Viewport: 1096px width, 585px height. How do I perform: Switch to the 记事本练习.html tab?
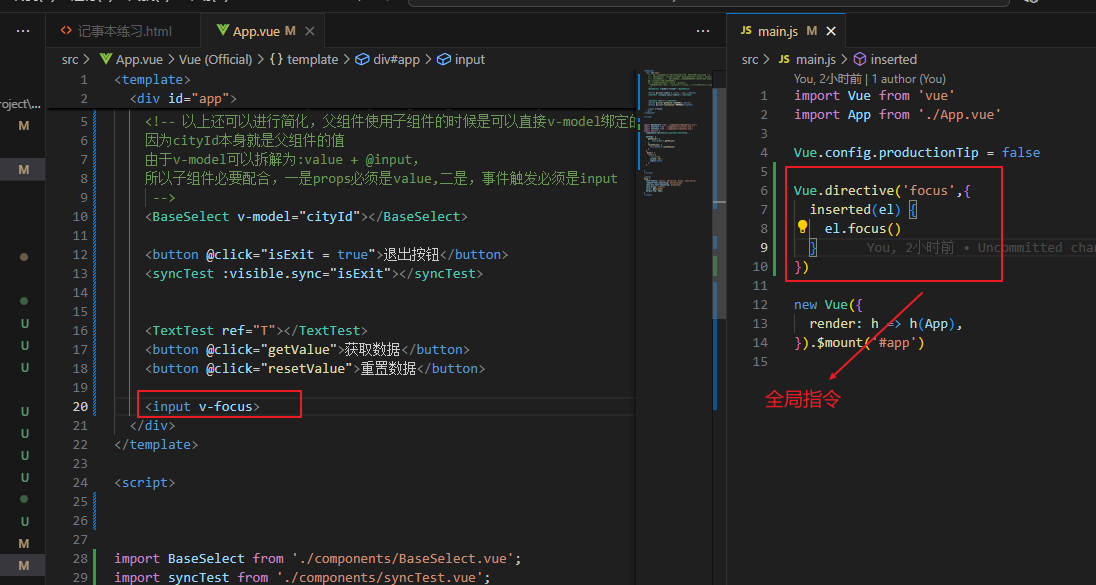(116, 31)
